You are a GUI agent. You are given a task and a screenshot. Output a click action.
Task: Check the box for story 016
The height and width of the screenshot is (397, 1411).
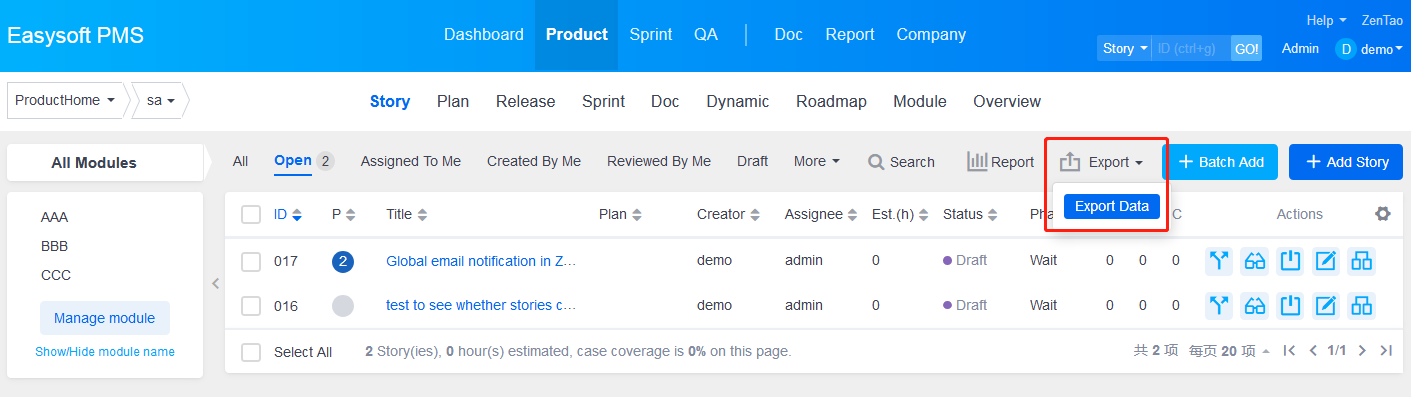click(x=251, y=305)
